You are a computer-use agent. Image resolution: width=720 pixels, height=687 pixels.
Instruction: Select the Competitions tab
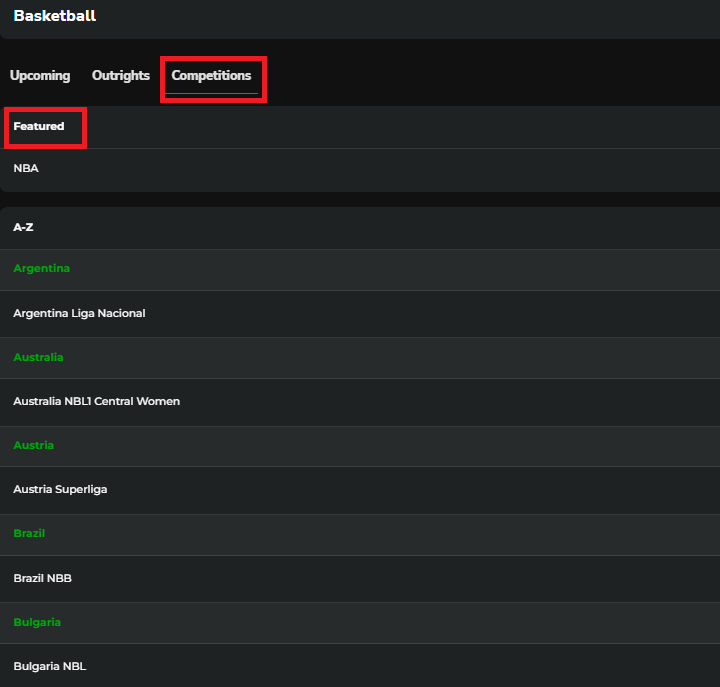coord(211,75)
